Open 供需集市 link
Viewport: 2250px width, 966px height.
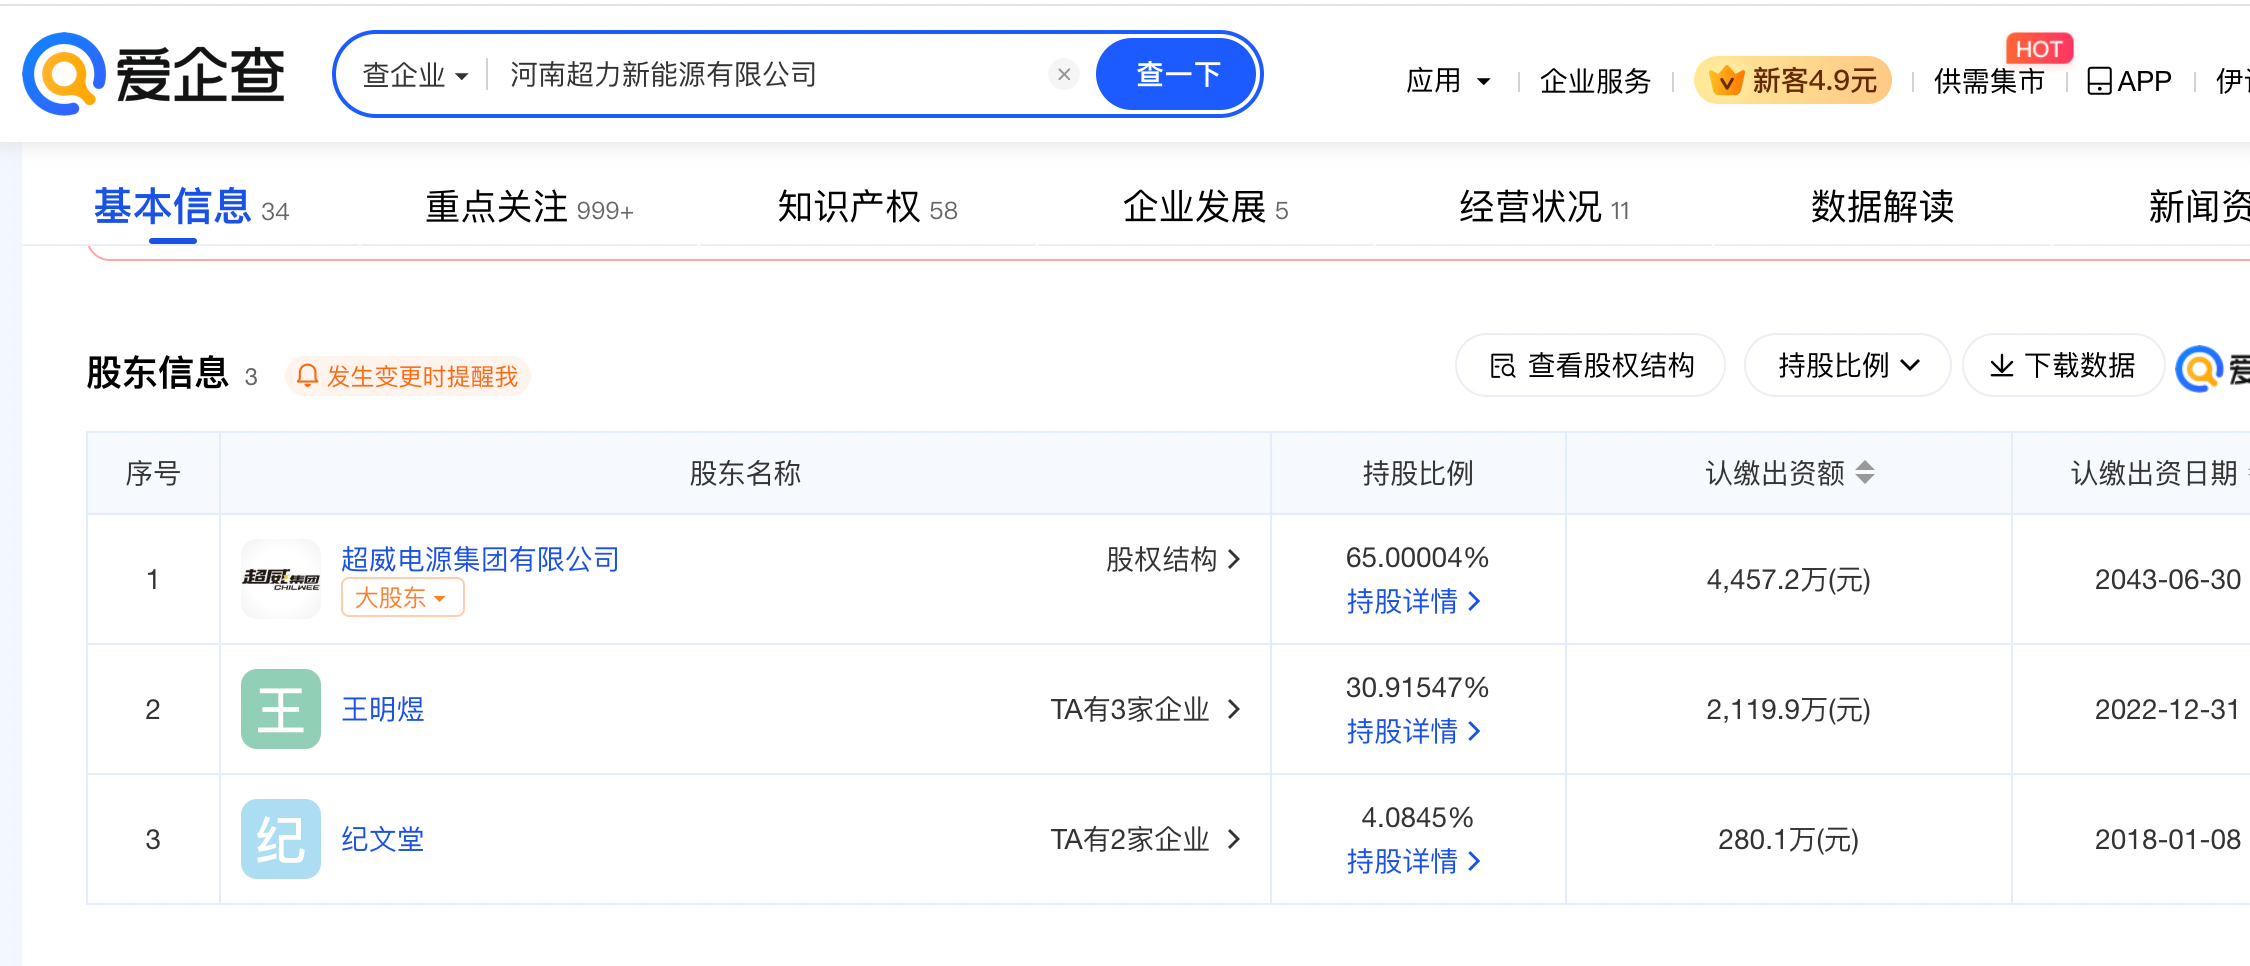pos(1989,81)
